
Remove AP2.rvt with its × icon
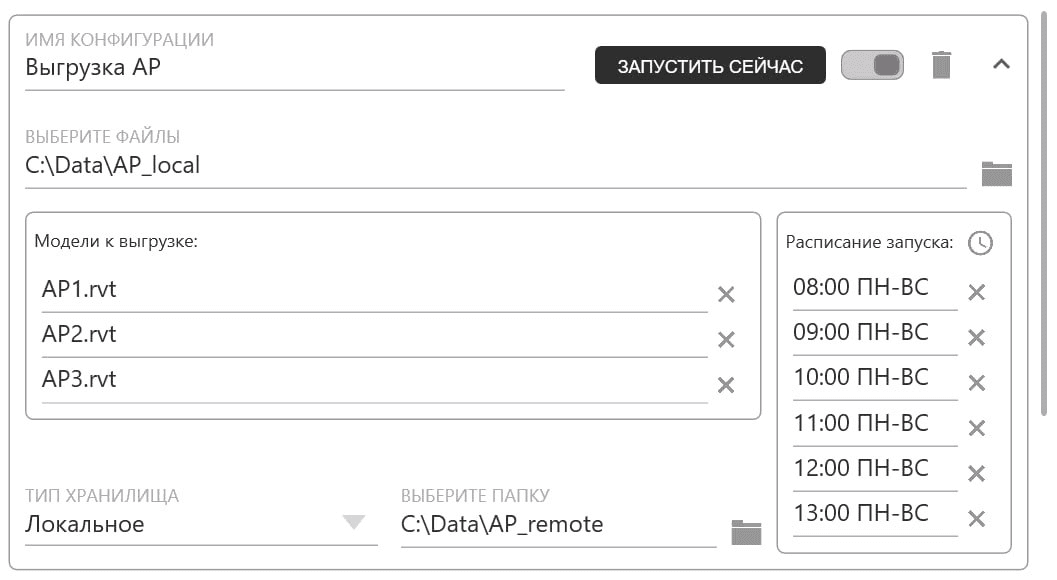[x=728, y=338]
